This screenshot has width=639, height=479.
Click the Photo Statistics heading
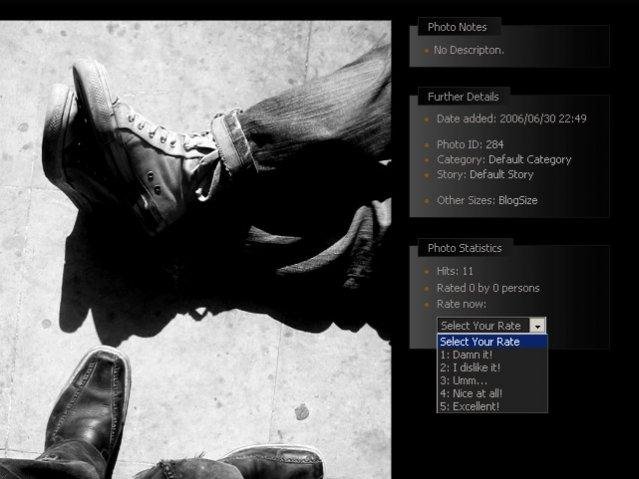click(465, 248)
